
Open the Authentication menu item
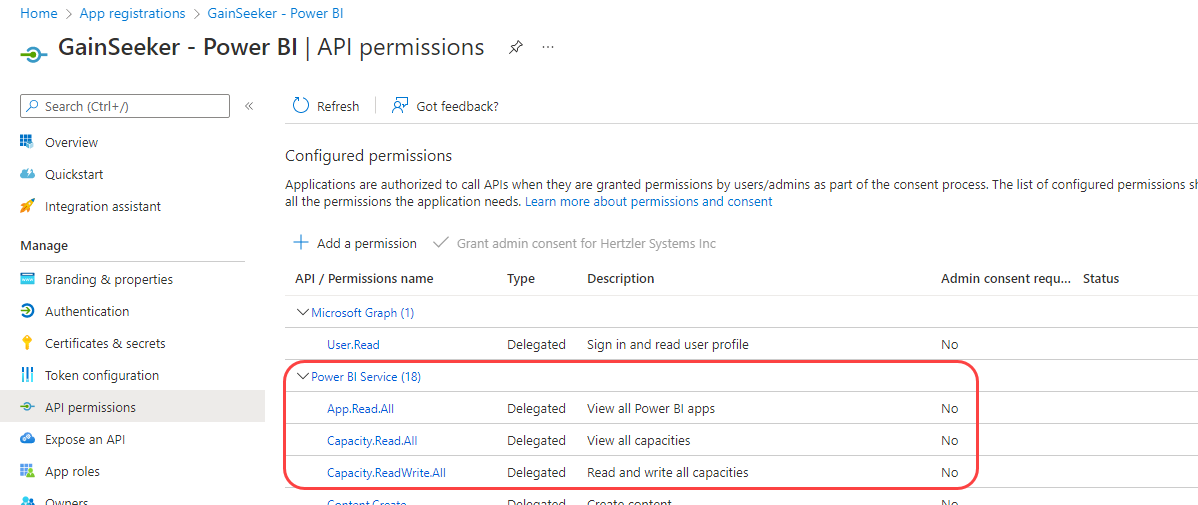click(87, 311)
